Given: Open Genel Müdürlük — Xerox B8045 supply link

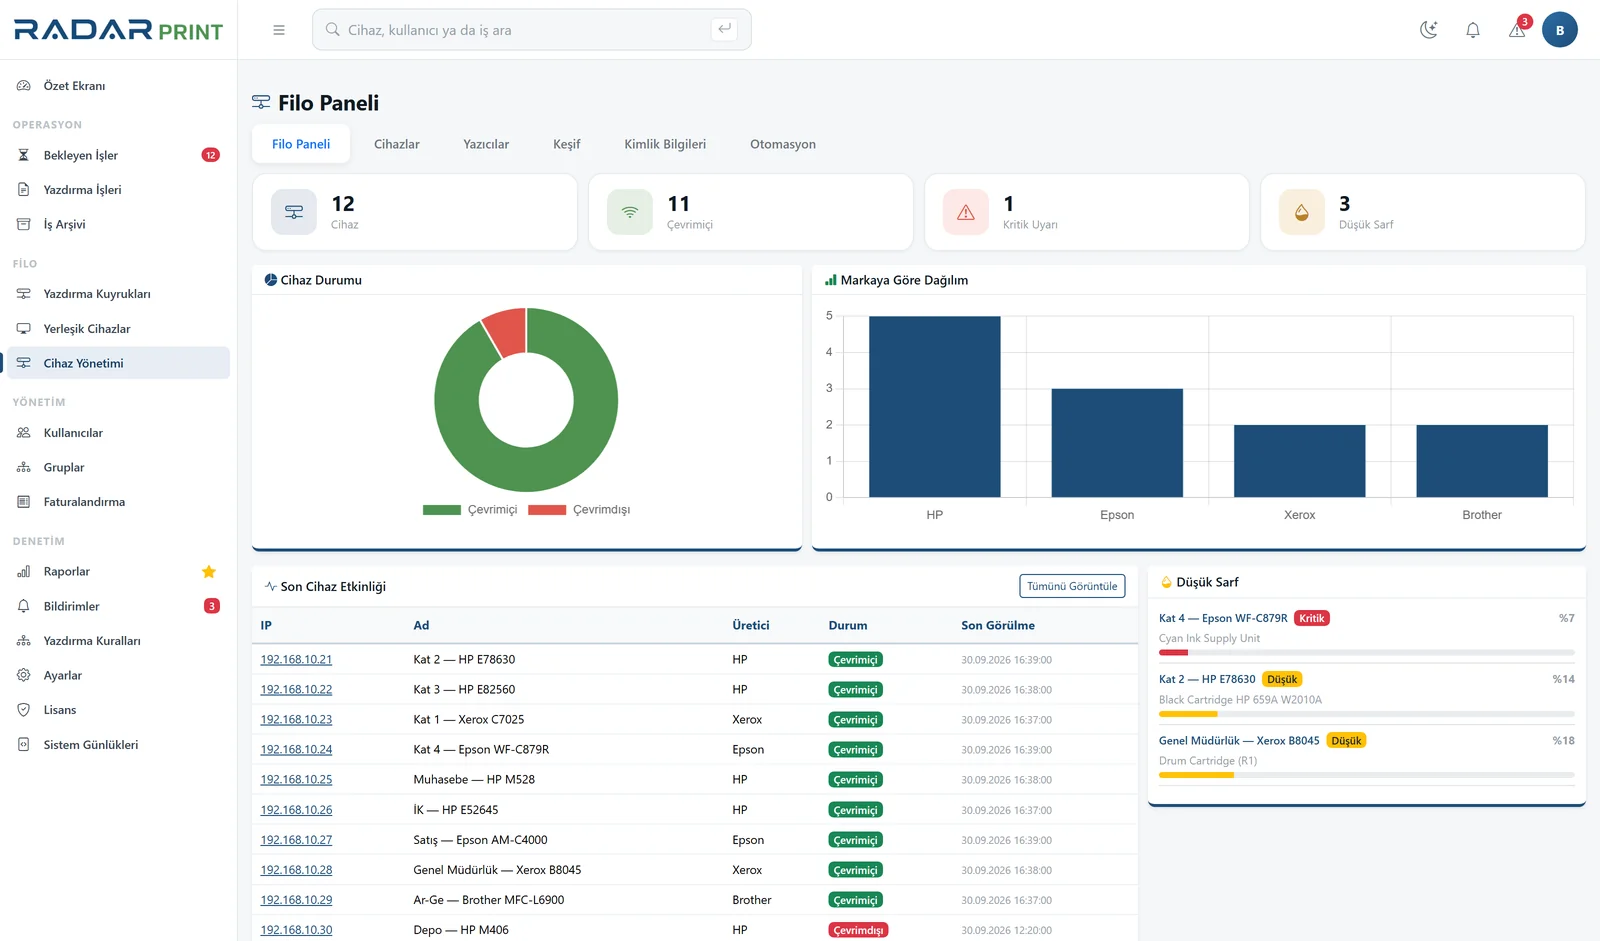Looking at the screenshot, I should (1239, 741).
